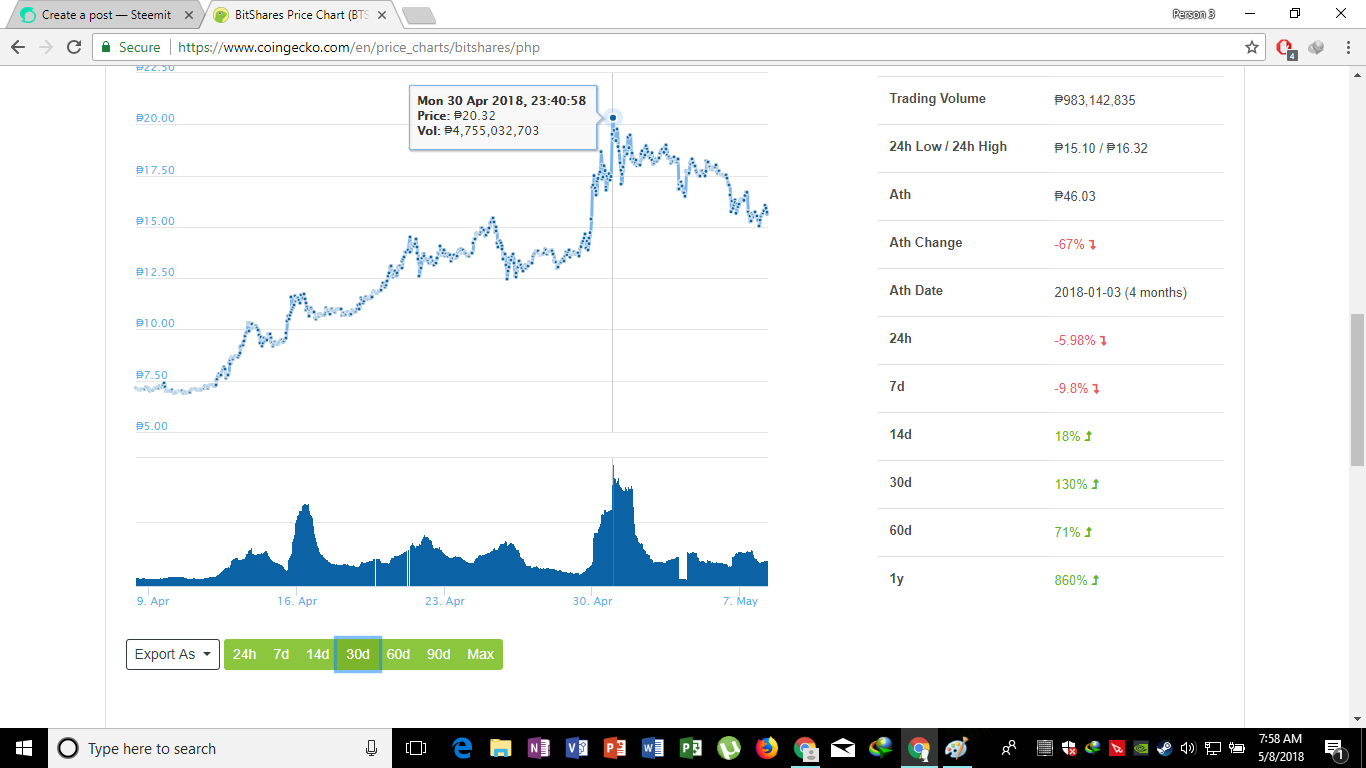
Task: Click the Ath value ₱46.03
Action: pos(1075,196)
